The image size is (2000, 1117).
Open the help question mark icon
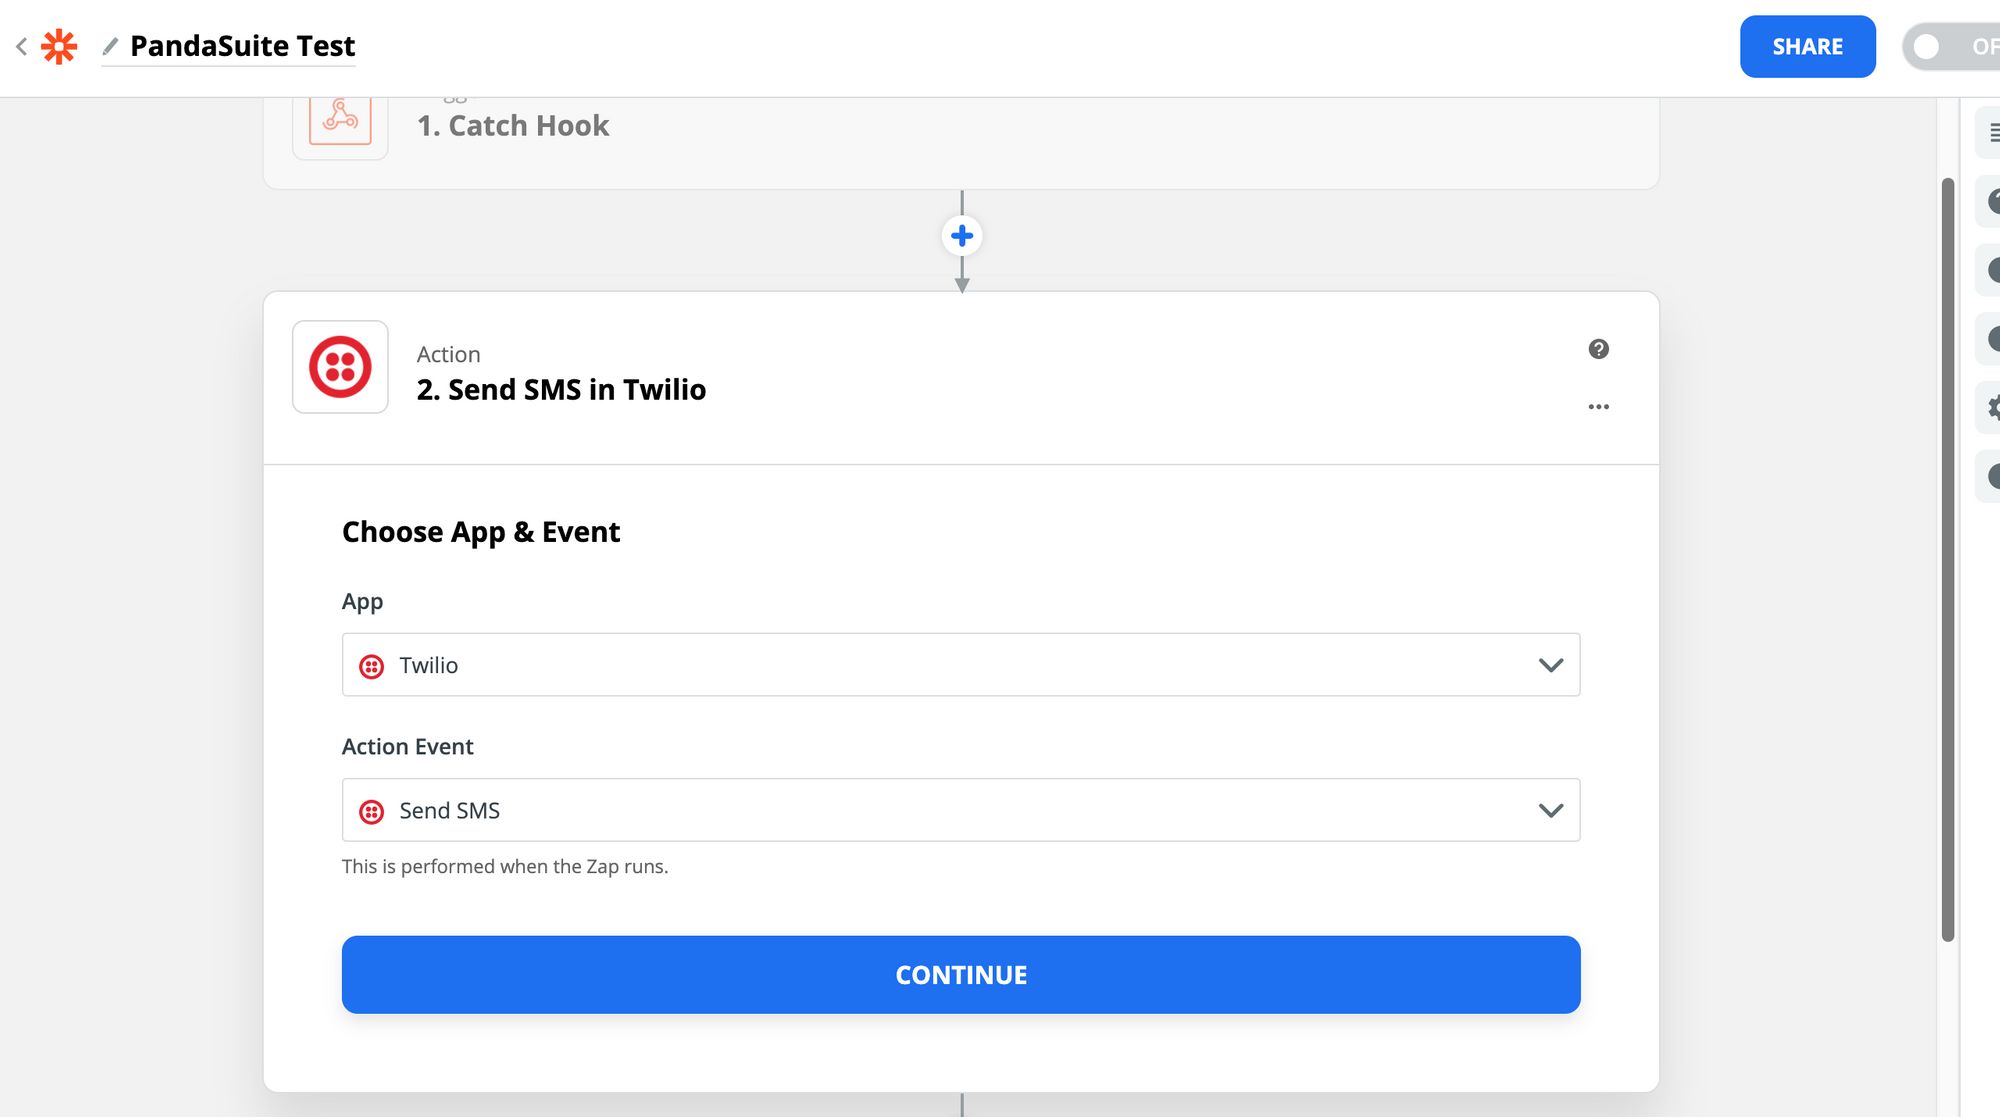coord(1598,348)
